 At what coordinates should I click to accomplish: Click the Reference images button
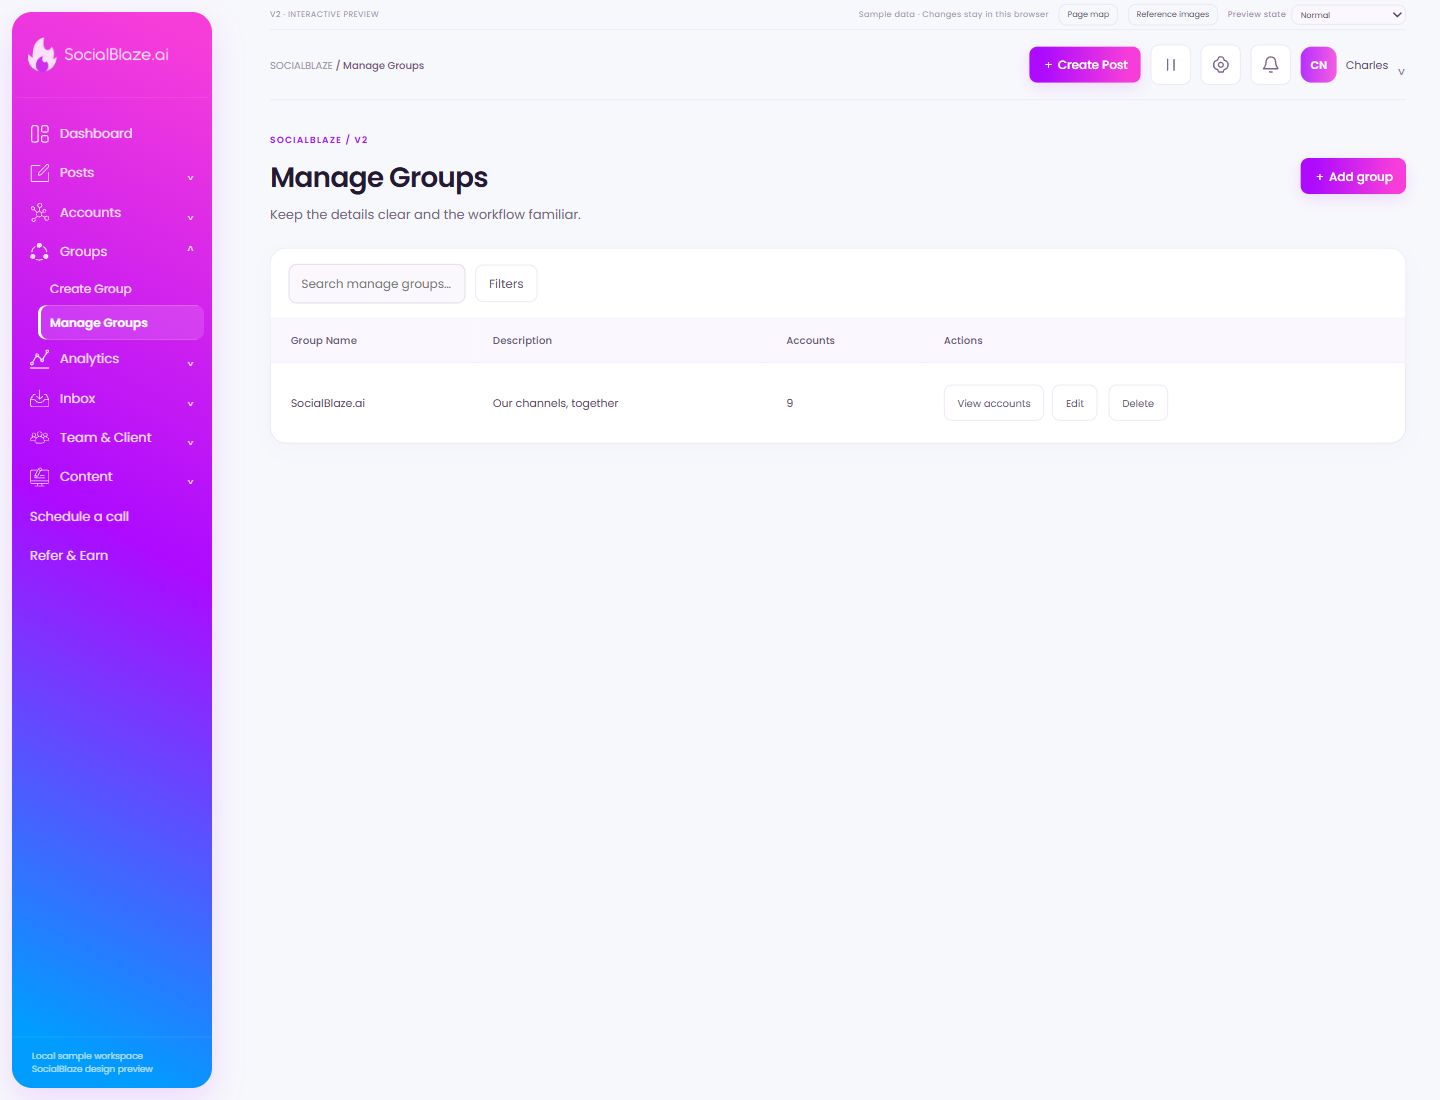coord(1173,15)
